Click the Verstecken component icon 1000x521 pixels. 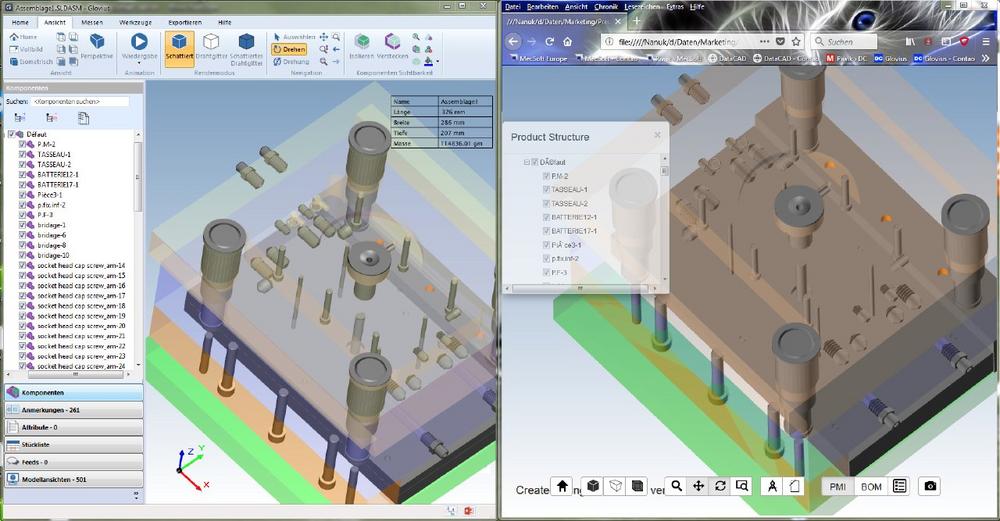pyautogui.click(x=392, y=41)
